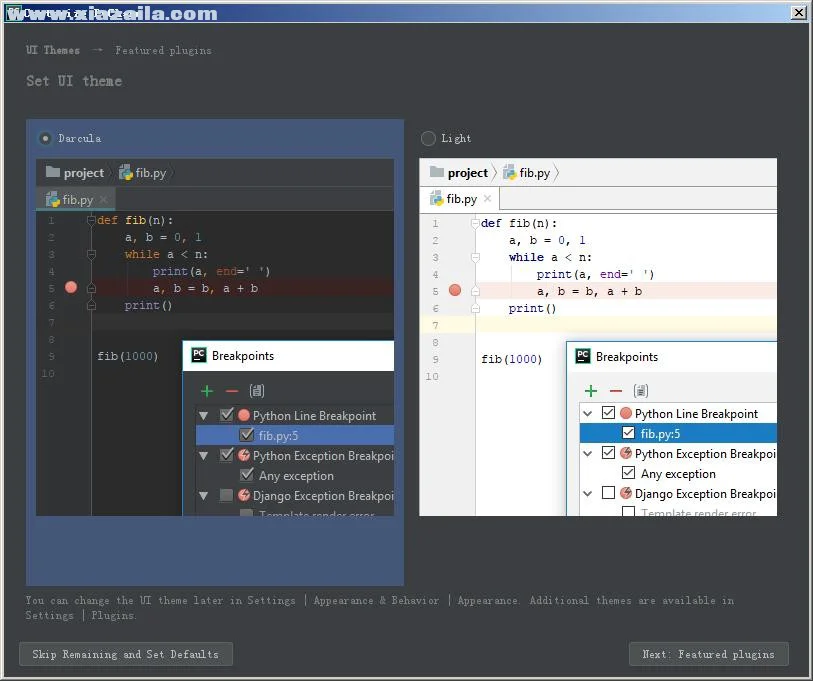Click lightning icon beside Django Exception Breakpoint, Darcula
The image size is (813, 681).
[x=244, y=495]
